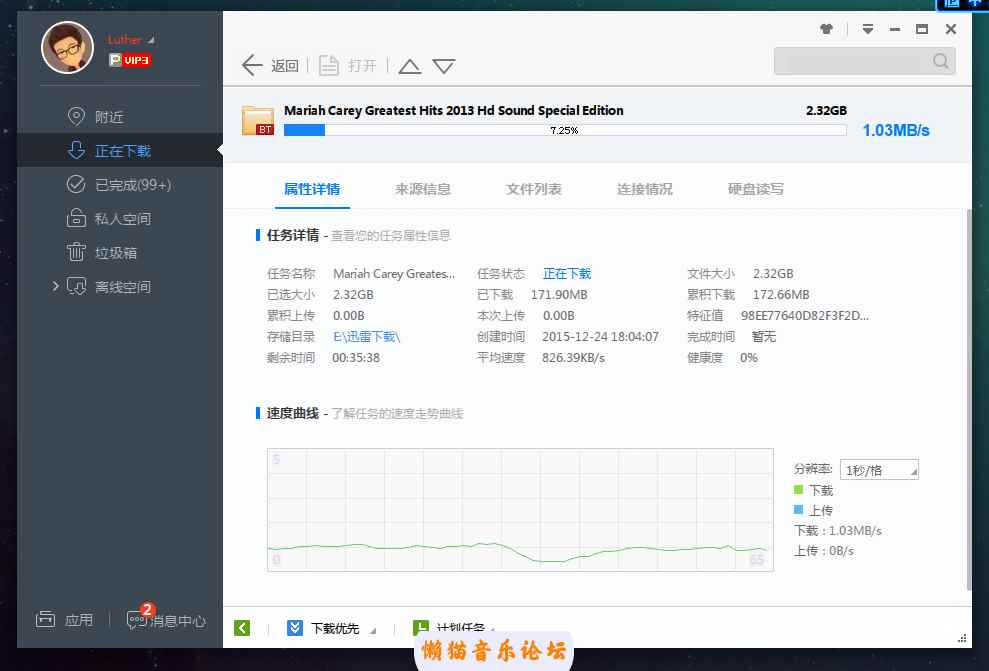The width and height of the screenshot is (989, 671).
Task: Open the 分辨率 1秒/格 dropdown
Action: point(879,470)
